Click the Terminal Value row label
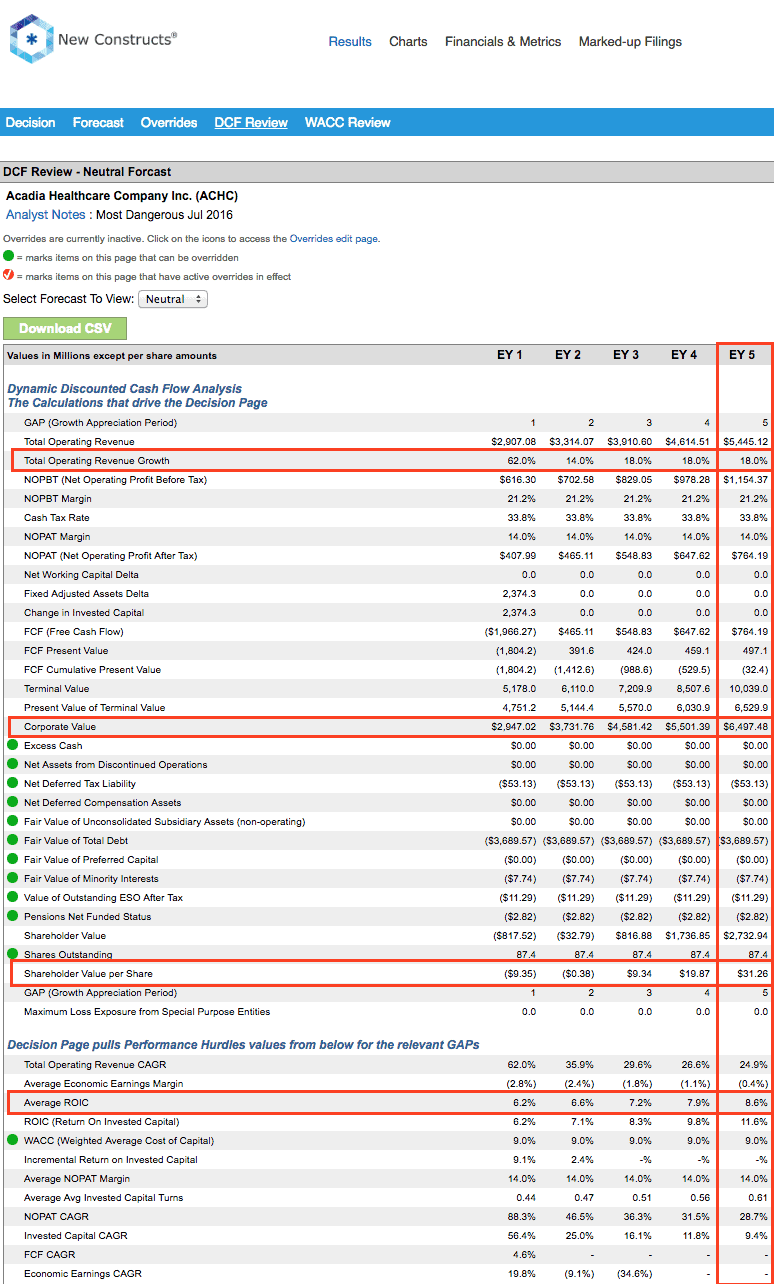Screen dimensions: 774x1284 click(x=56, y=689)
